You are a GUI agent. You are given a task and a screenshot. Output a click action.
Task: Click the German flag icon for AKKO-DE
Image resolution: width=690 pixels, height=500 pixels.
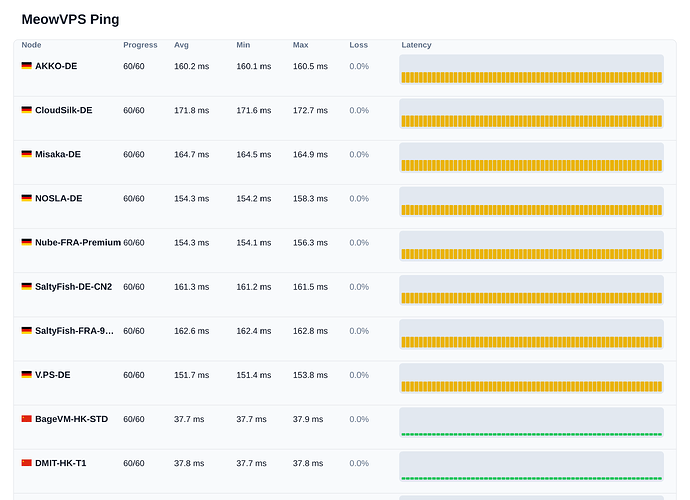click(x=26, y=66)
